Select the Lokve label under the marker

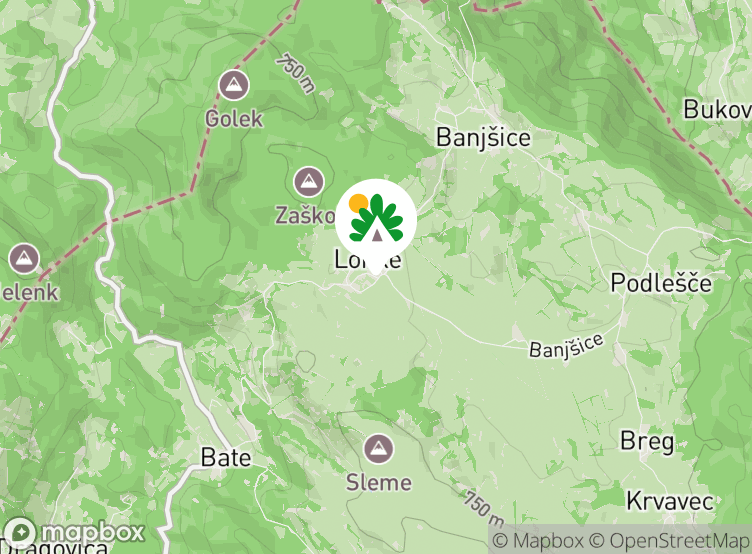[x=368, y=259]
